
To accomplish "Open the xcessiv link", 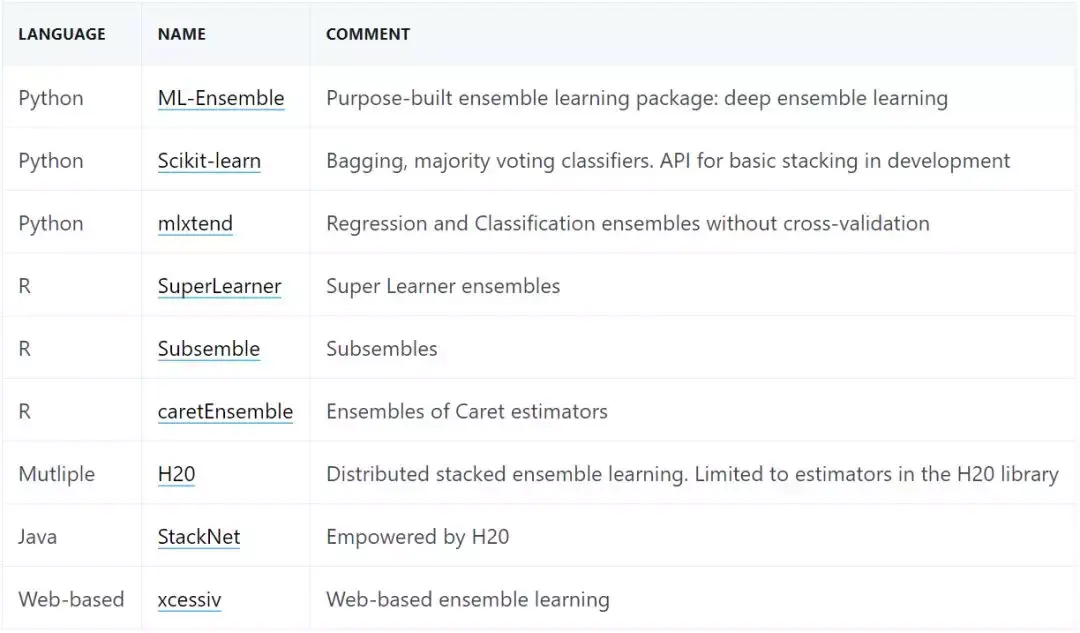I will tap(189, 600).
